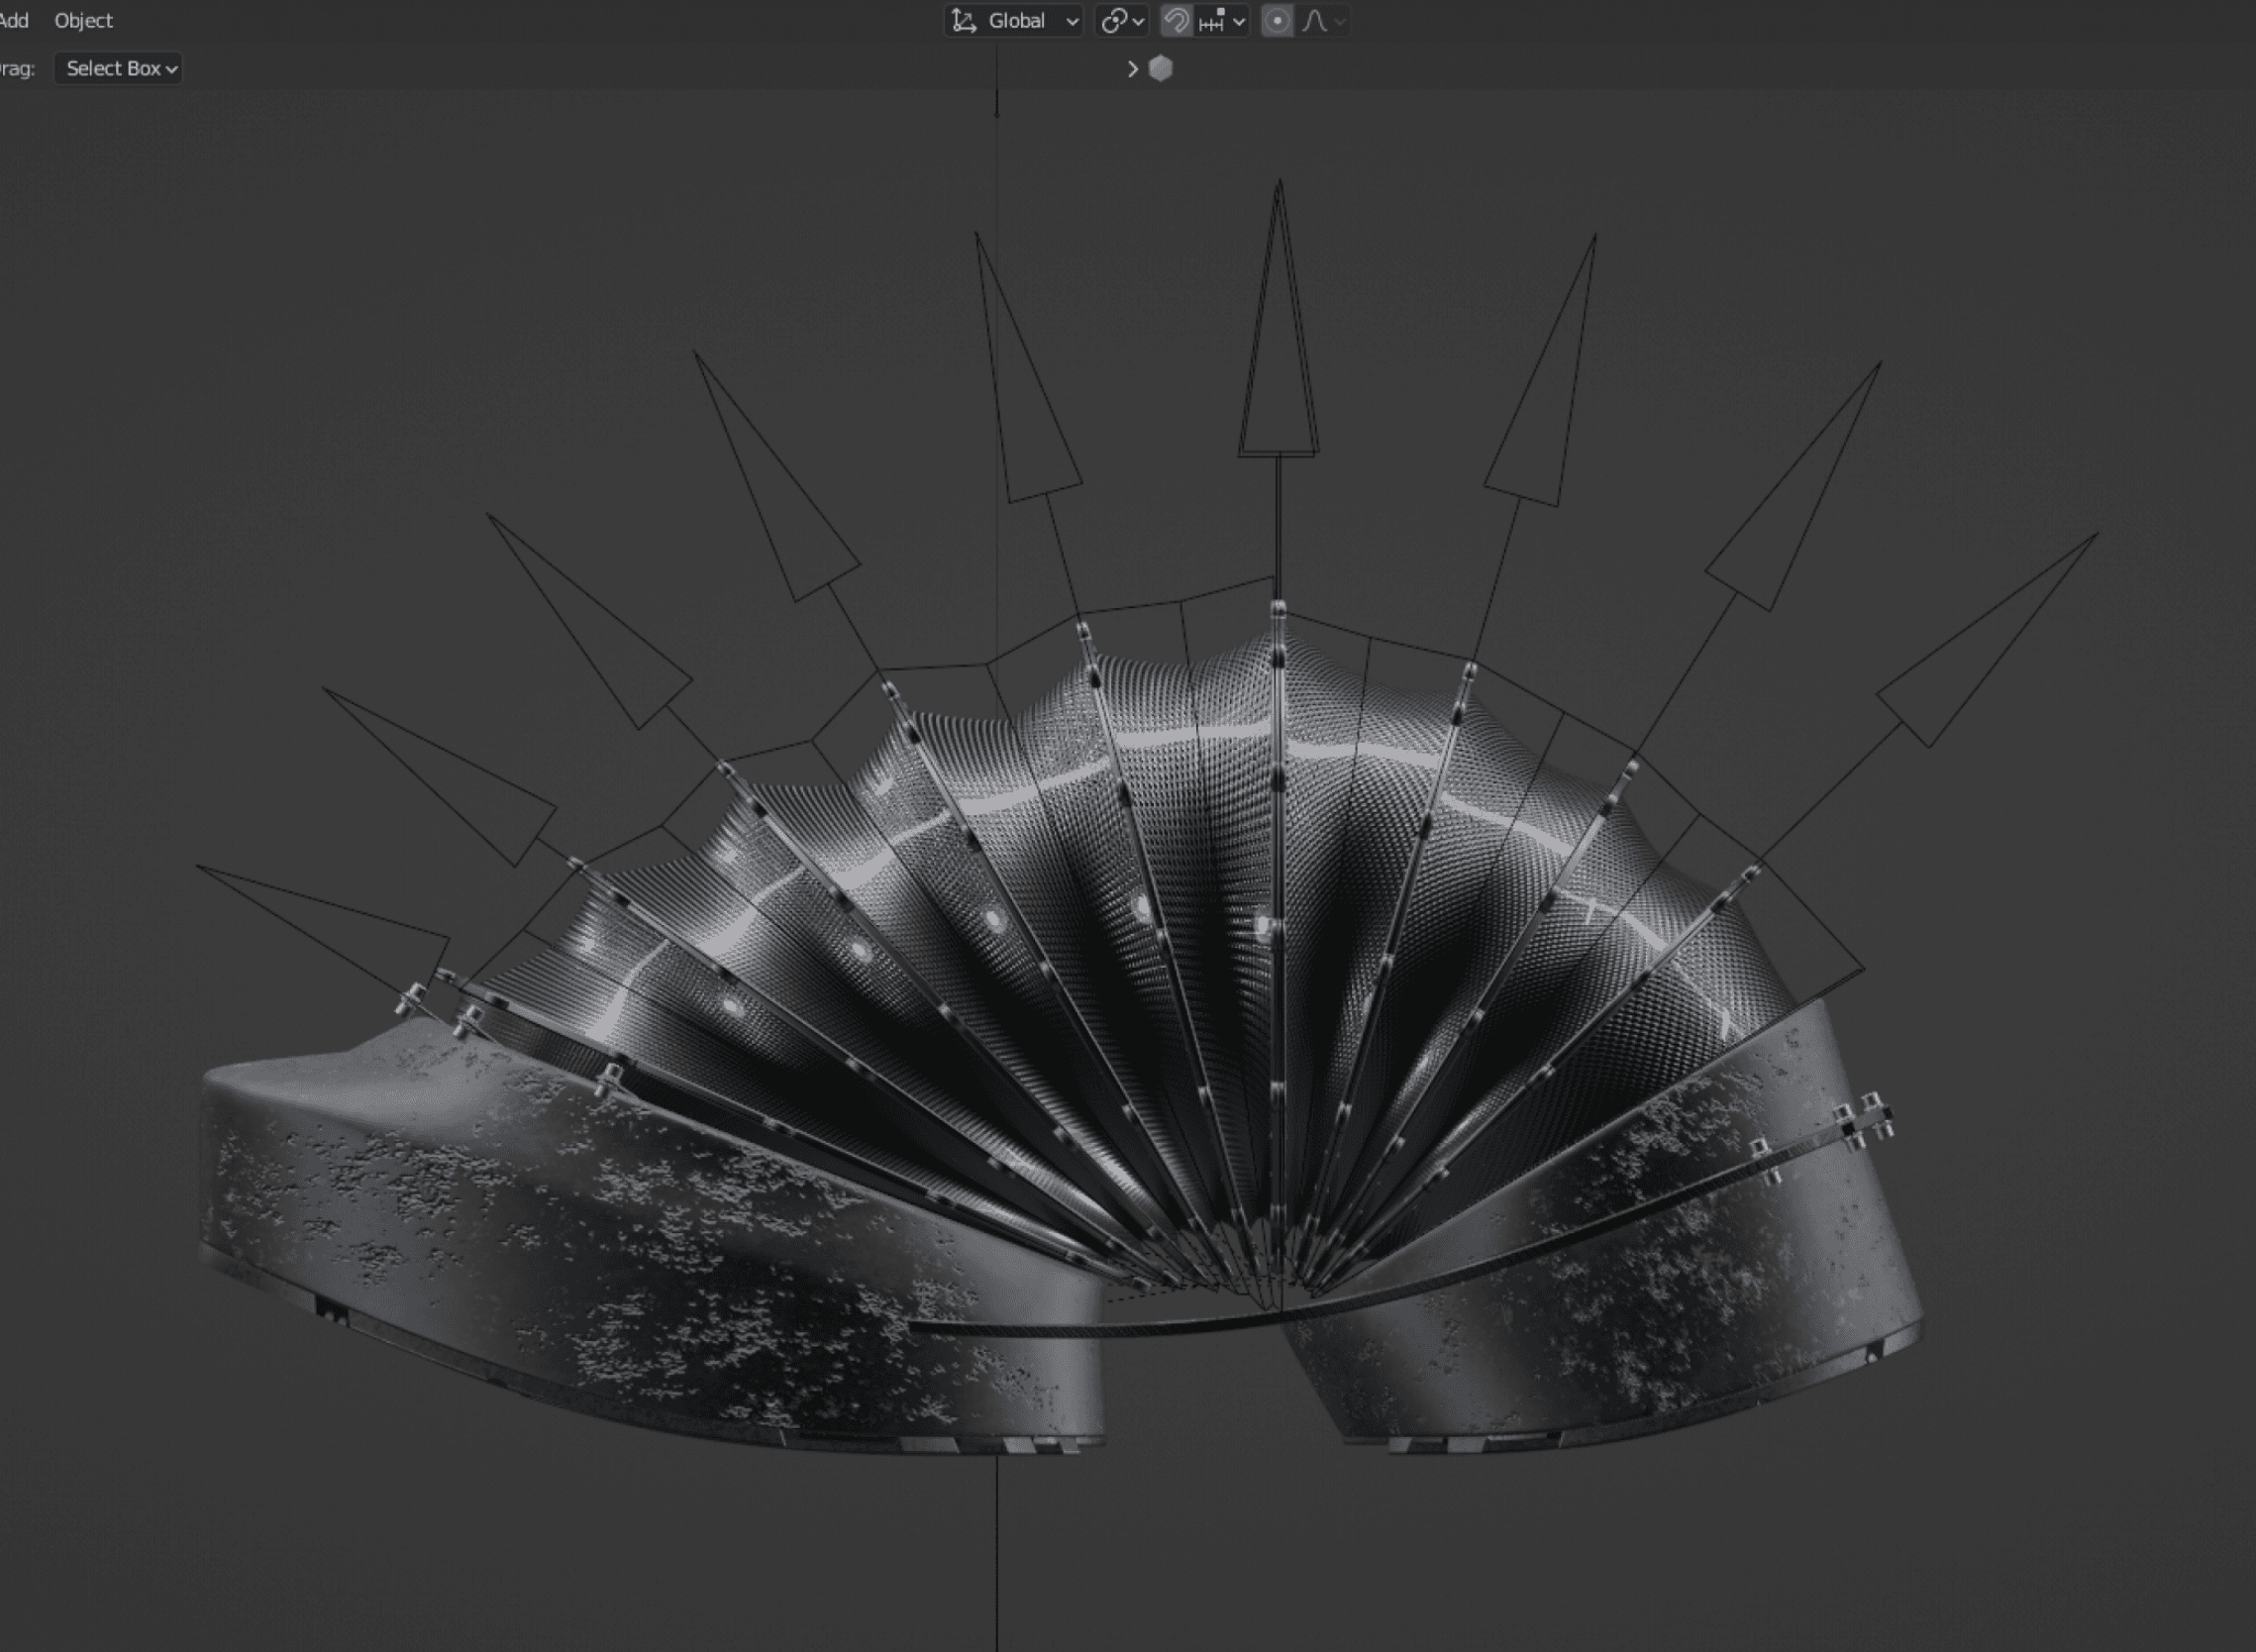Screen dimensions: 2256x1652
Task: Toggle the snap magnet icon
Action: tap(1177, 21)
